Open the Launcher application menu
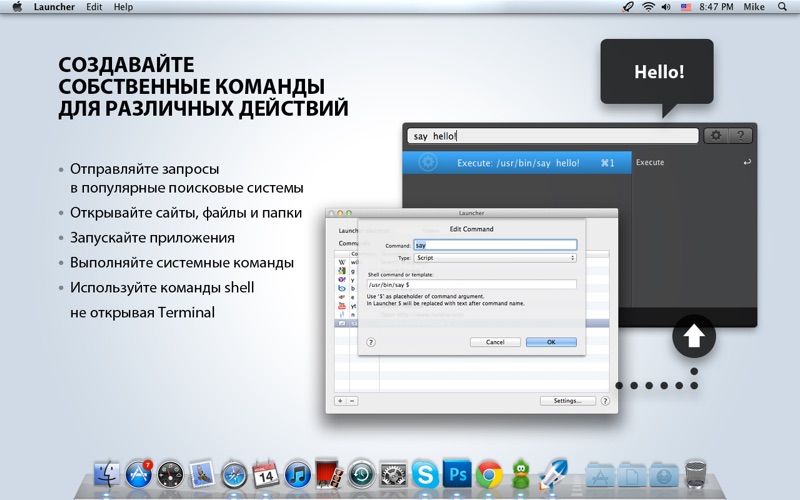Screen dimensions: 800x500 (x=54, y=7)
